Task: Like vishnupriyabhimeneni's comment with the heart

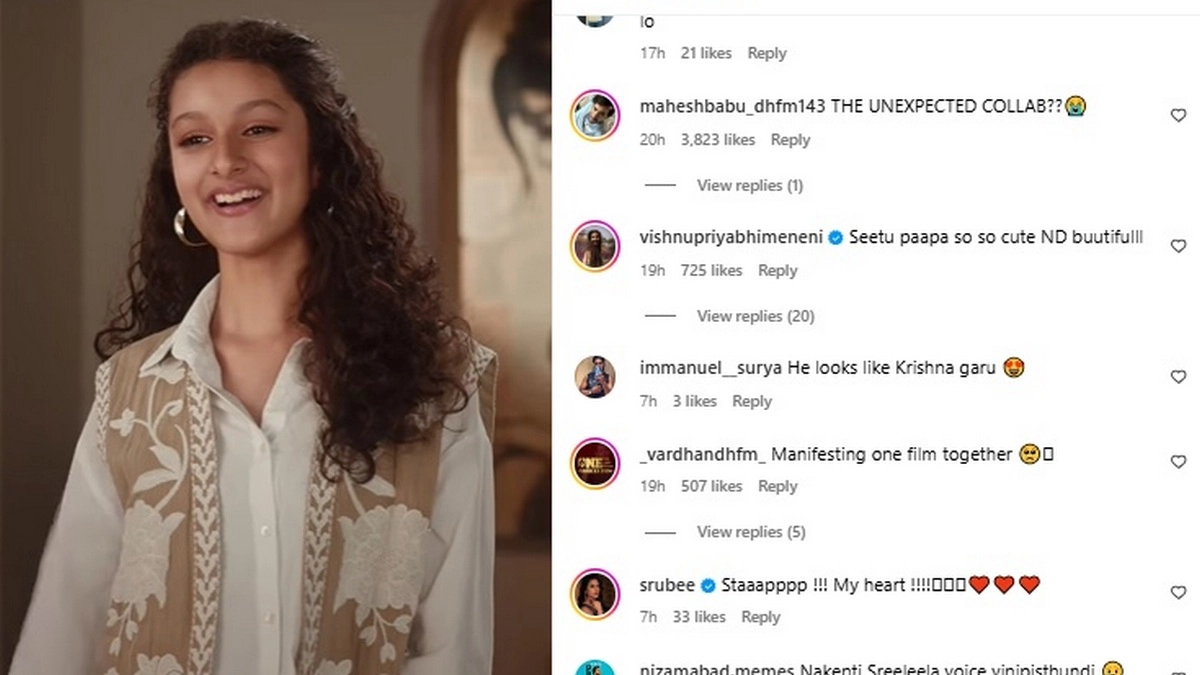Action: click(1178, 246)
